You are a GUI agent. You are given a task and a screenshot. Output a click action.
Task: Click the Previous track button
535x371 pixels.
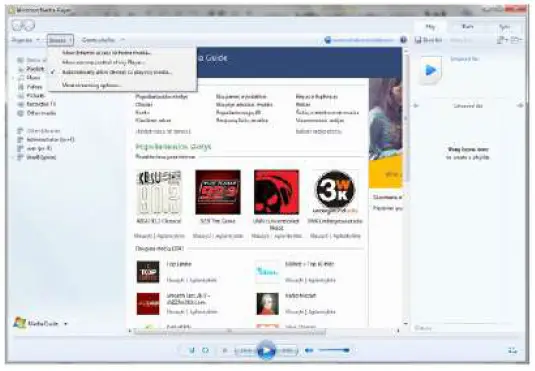pyautogui.click(x=245, y=350)
